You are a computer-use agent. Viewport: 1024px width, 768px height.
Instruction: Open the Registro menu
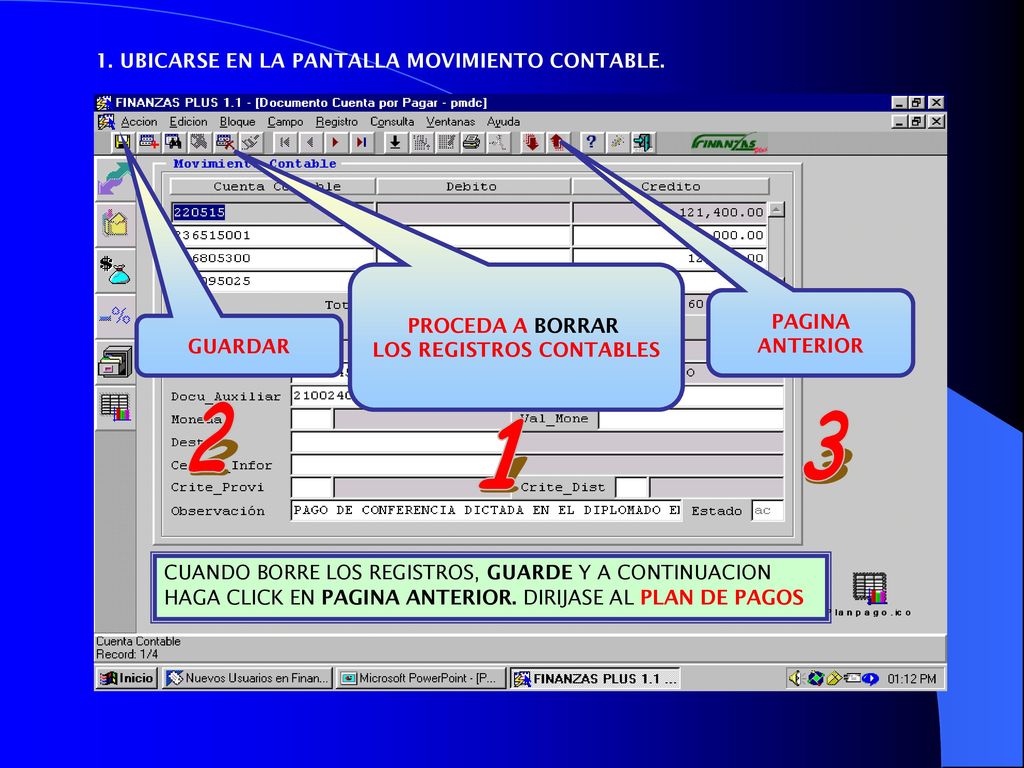[x=336, y=121]
